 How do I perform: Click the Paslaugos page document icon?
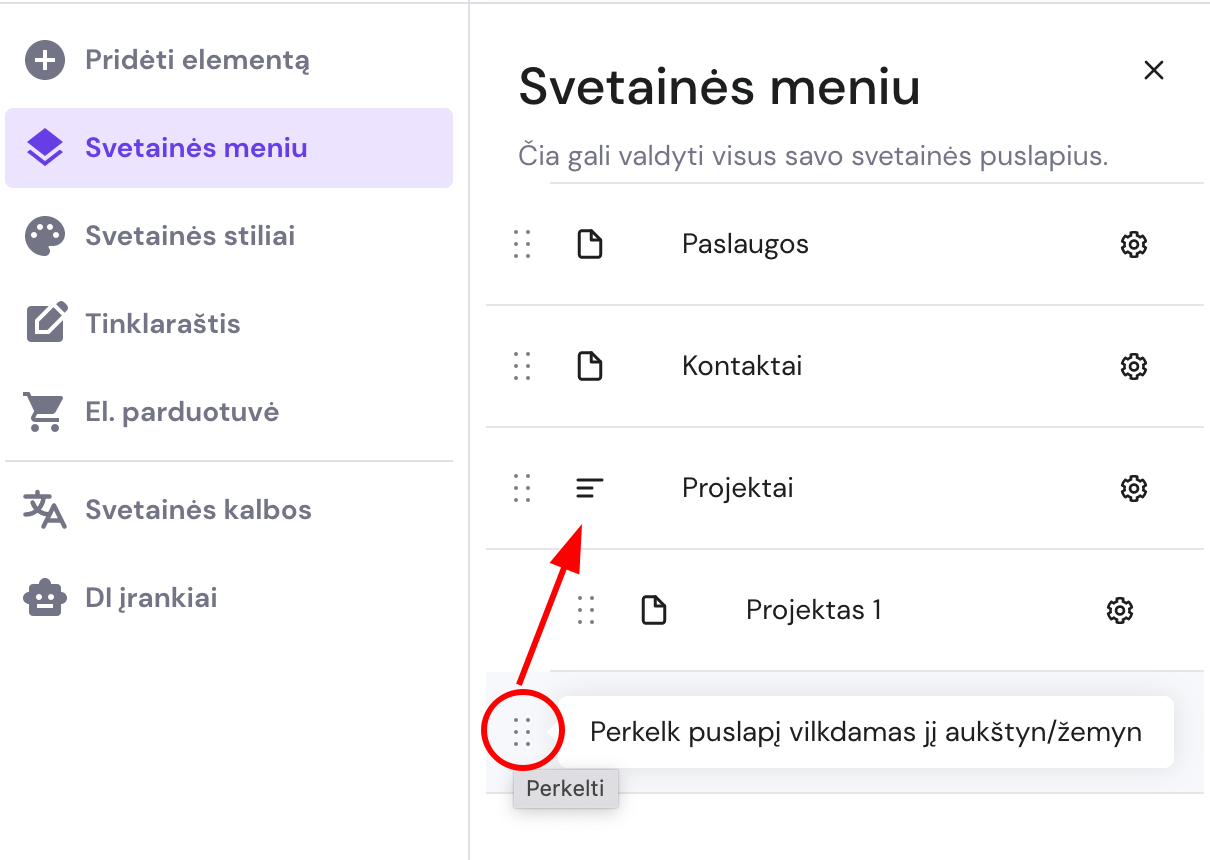[x=589, y=244]
